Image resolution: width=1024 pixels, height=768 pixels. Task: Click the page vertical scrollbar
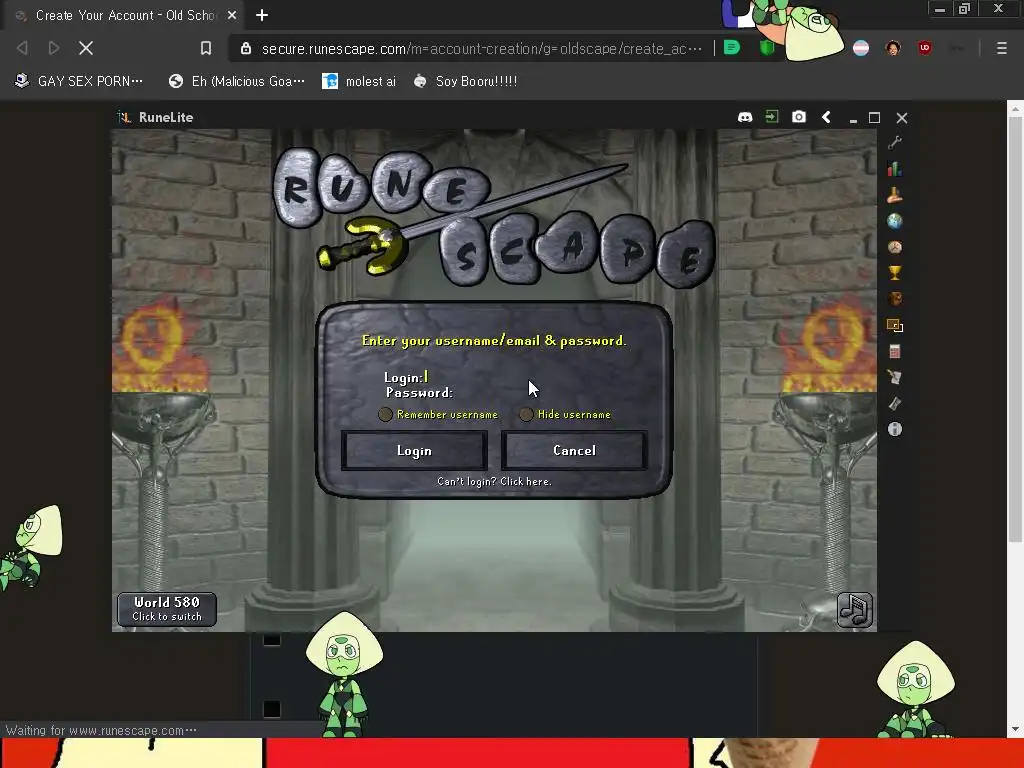[1014, 330]
